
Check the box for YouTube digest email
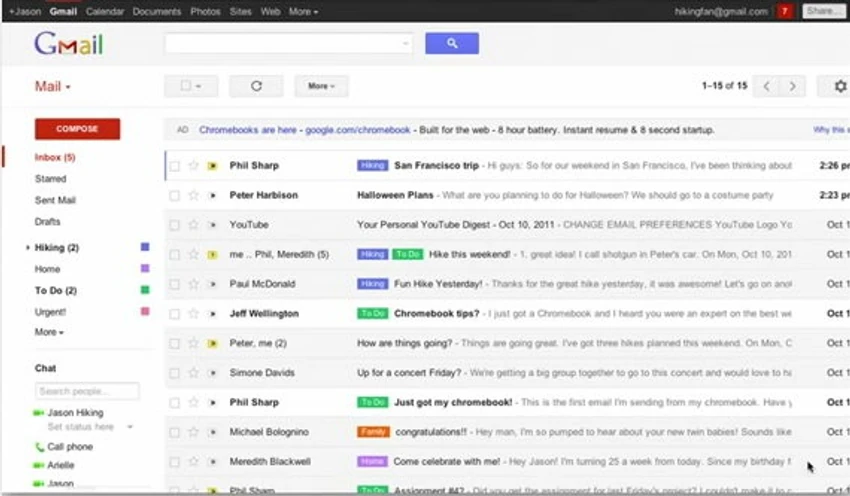pos(174,225)
